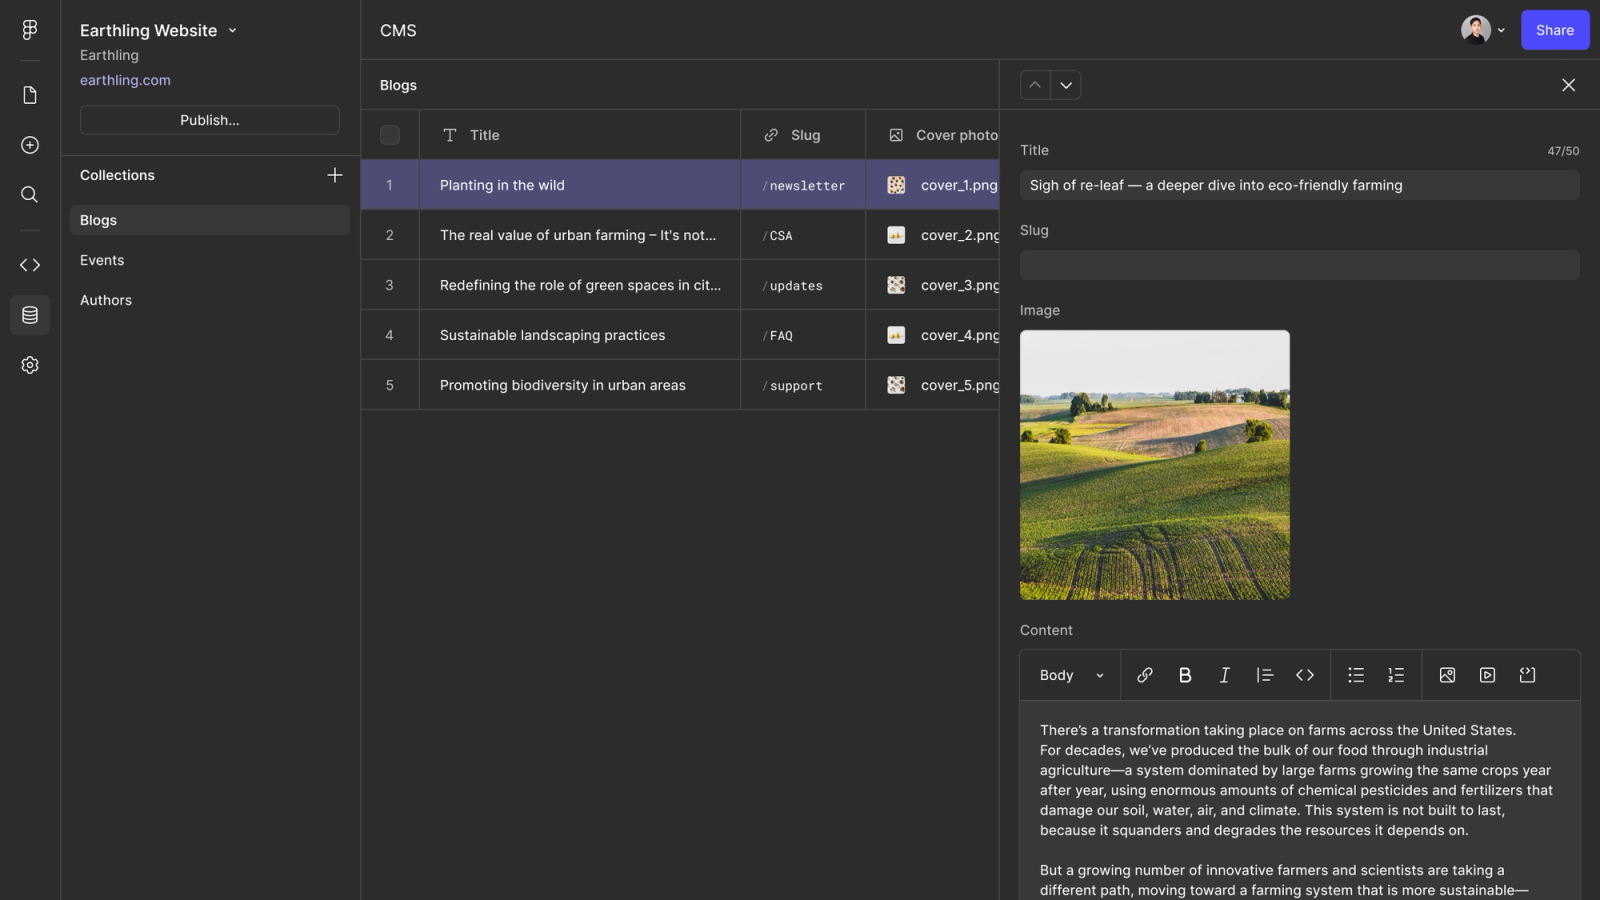The image size is (1600, 900).
Task: Click row number 5 in Blogs table
Action: coord(390,385)
